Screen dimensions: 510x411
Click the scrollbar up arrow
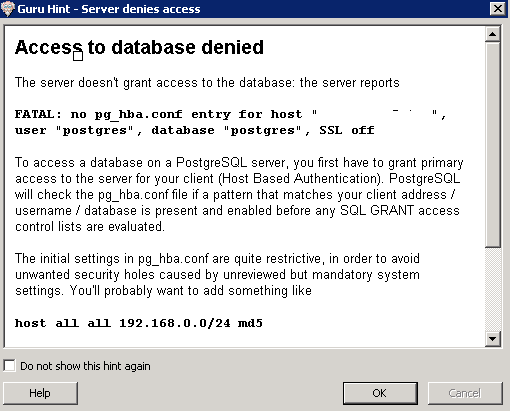(493, 34)
